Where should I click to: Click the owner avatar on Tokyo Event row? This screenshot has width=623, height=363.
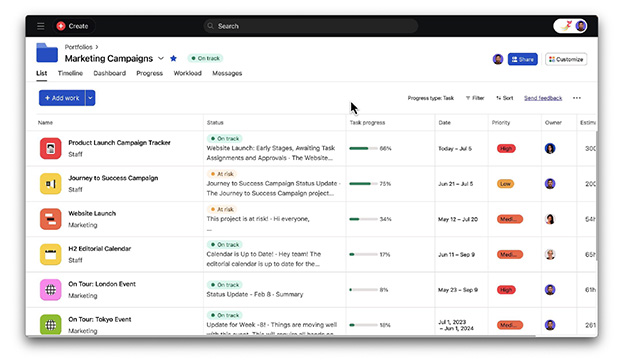tap(549, 325)
